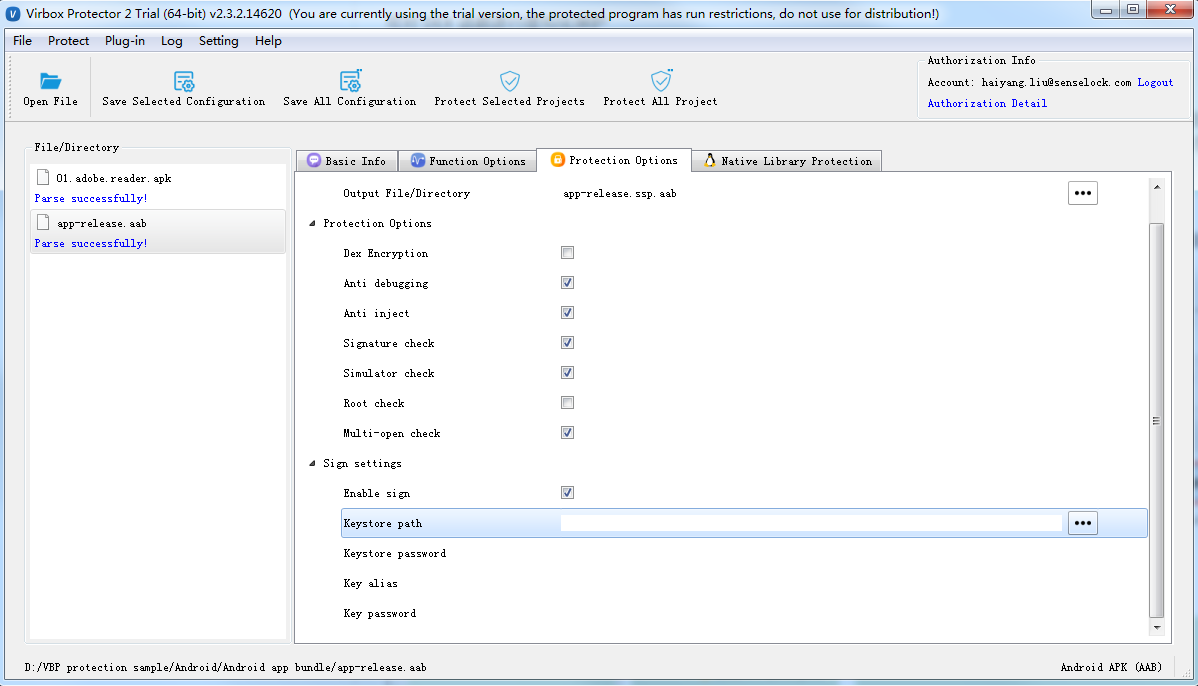Click the Keystore path input field
The width and height of the screenshot is (1198, 686).
(811, 523)
